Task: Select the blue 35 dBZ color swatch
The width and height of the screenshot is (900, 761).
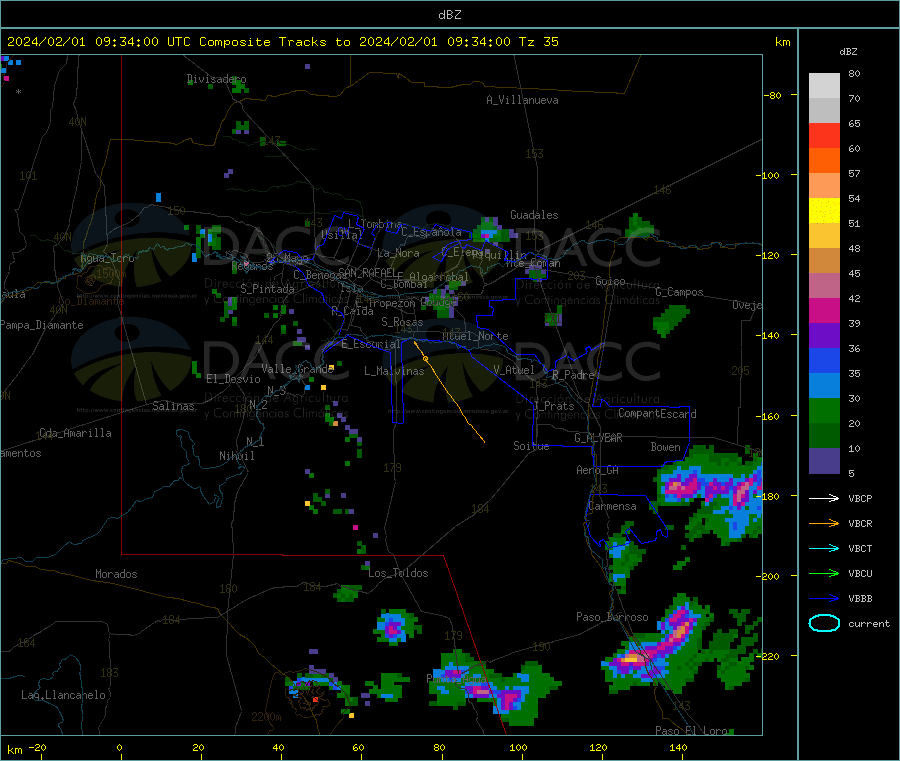Action: pos(824,360)
